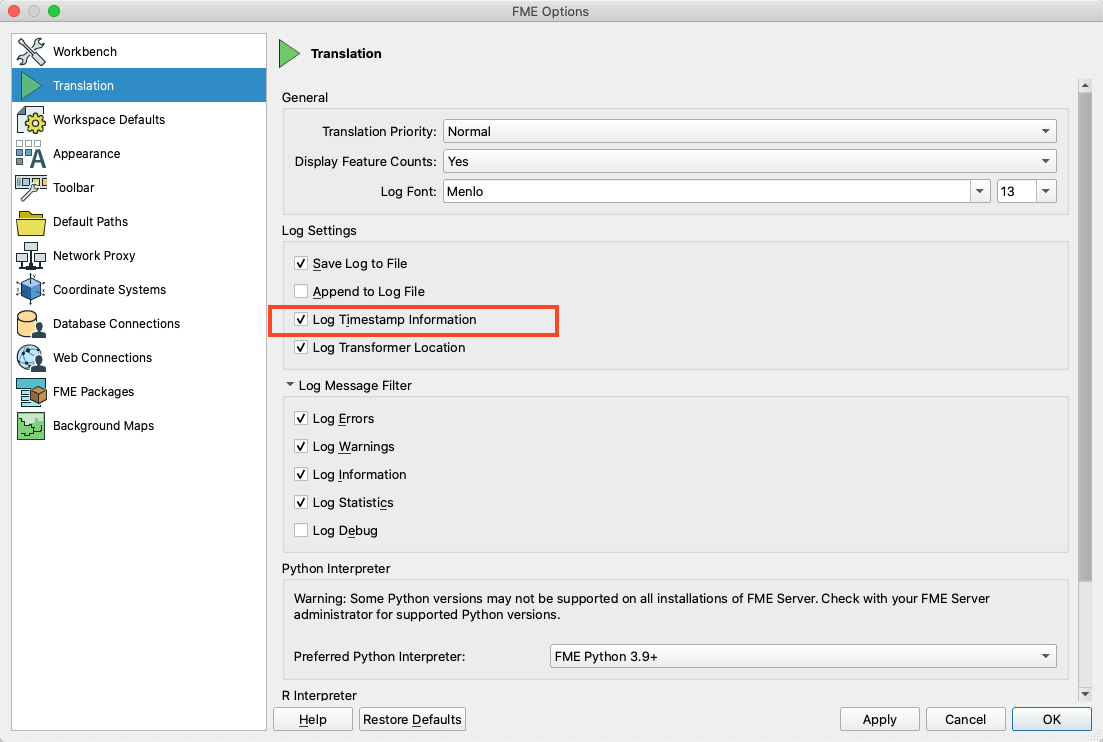Click the Default Paths folder icon

[x=31, y=222]
